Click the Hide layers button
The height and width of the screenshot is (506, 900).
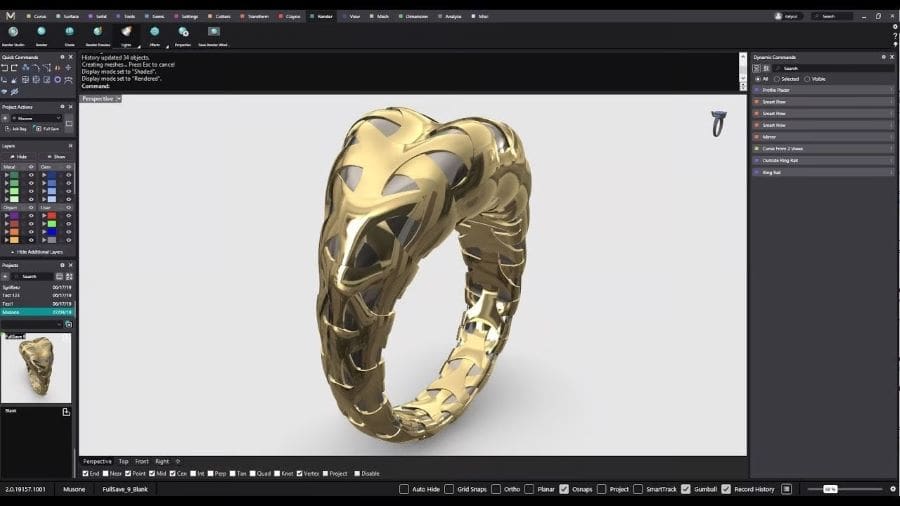[x=19, y=157]
